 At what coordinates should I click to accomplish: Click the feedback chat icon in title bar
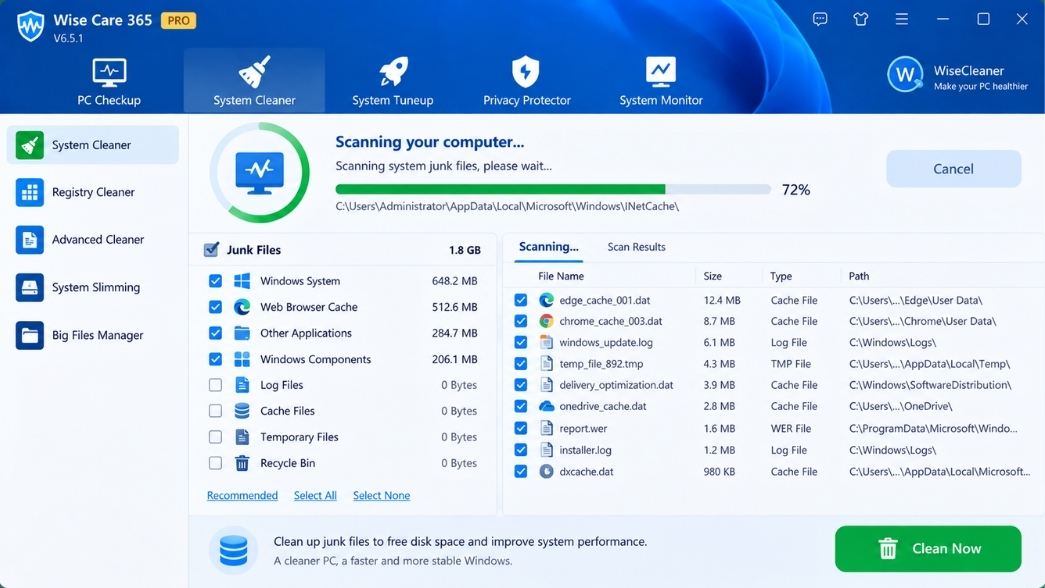[x=820, y=19]
